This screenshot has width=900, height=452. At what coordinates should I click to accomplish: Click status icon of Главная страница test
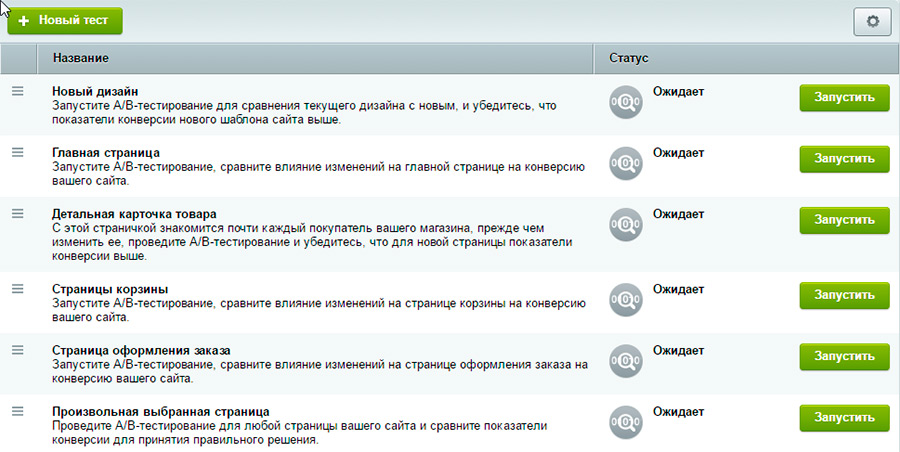625,163
